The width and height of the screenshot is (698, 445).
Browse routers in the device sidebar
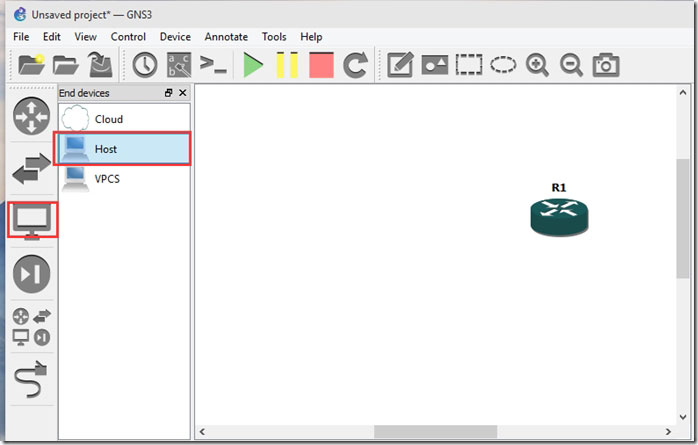[31, 116]
